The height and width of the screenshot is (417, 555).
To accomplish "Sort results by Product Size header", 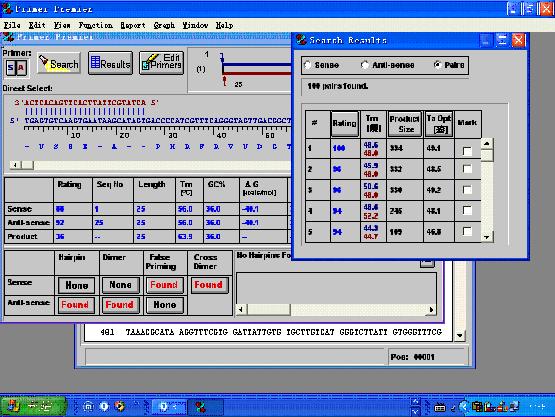I will (405, 124).
